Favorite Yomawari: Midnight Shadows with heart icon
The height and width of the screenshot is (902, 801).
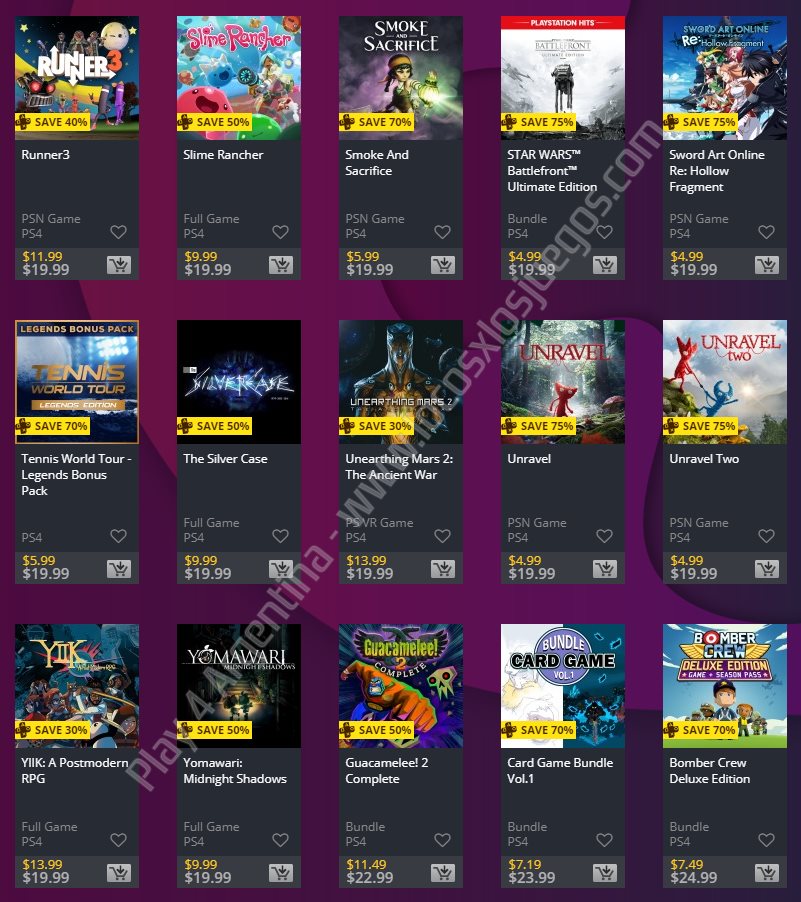(x=280, y=839)
